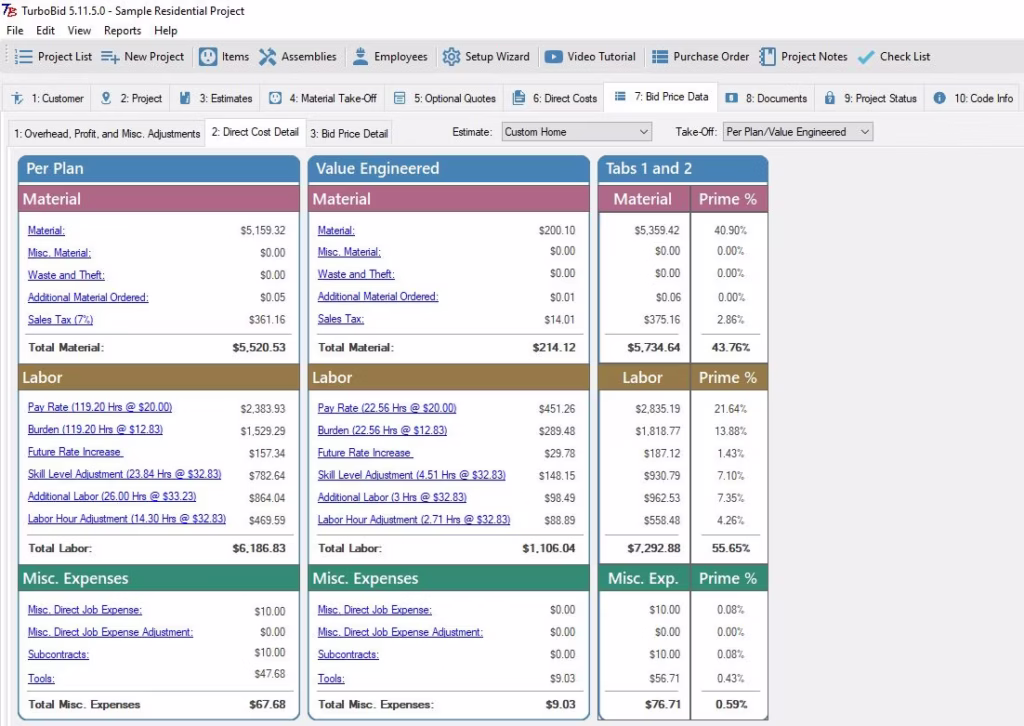The height and width of the screenshot is (726, 1024).
Task: Open the Reports menu
Action: coord(122,31)
